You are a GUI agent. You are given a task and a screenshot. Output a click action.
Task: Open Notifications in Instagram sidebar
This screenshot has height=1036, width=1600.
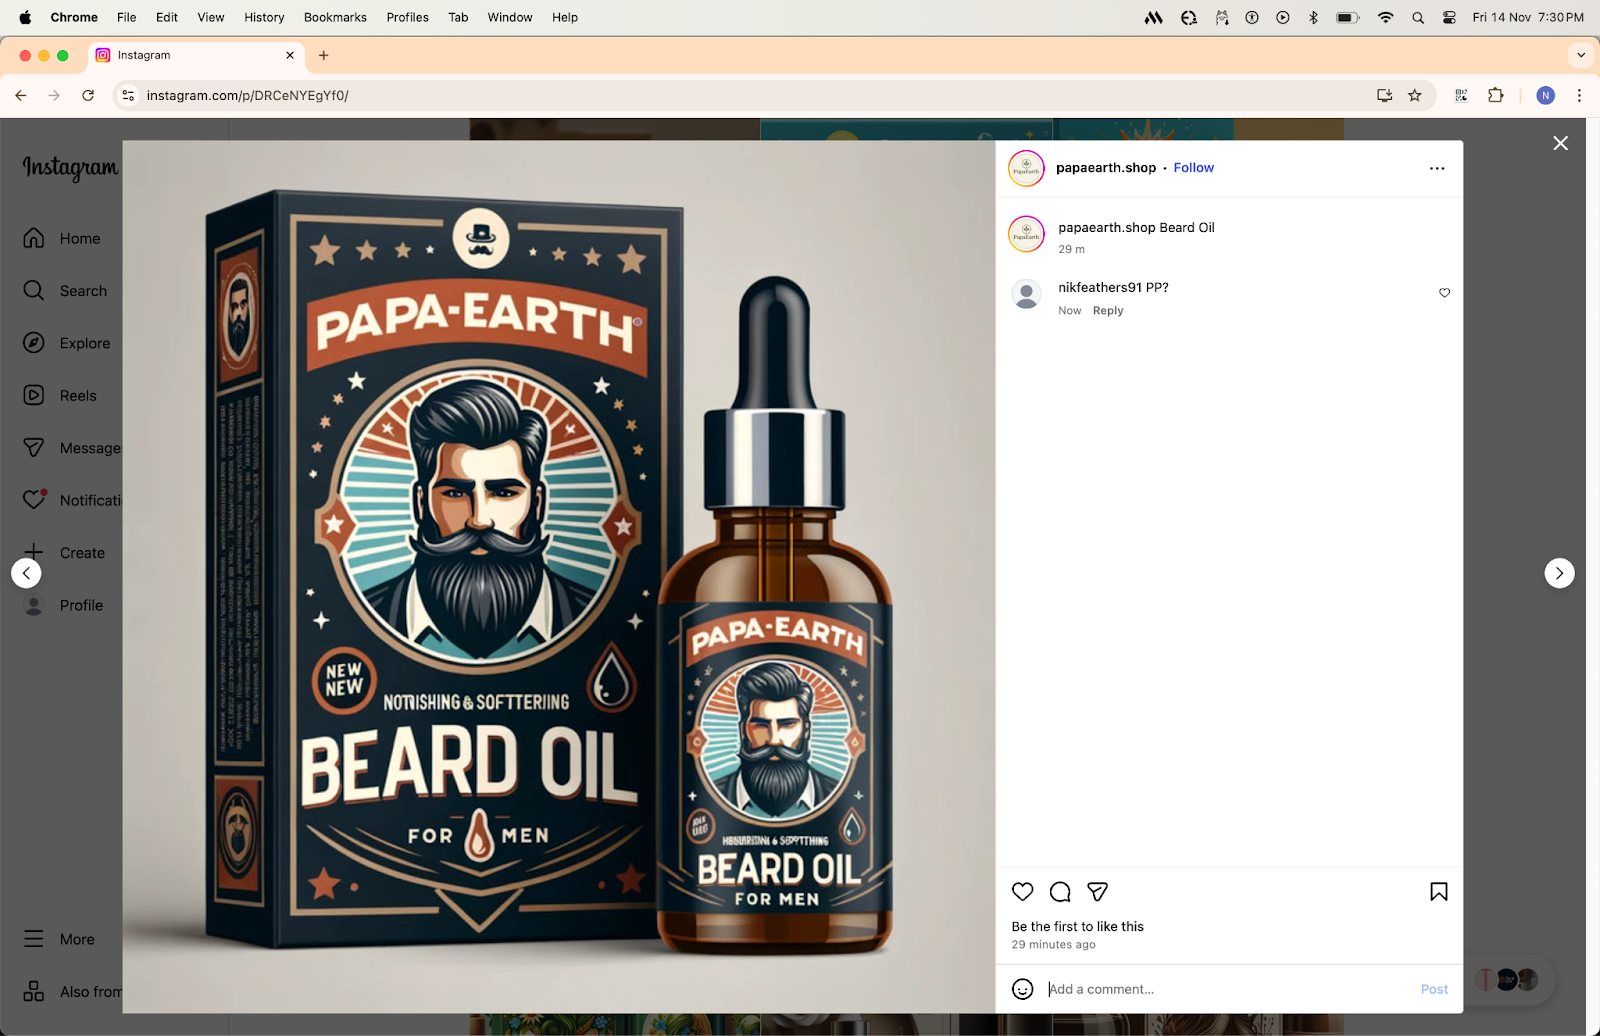click(x=72, y=500)
